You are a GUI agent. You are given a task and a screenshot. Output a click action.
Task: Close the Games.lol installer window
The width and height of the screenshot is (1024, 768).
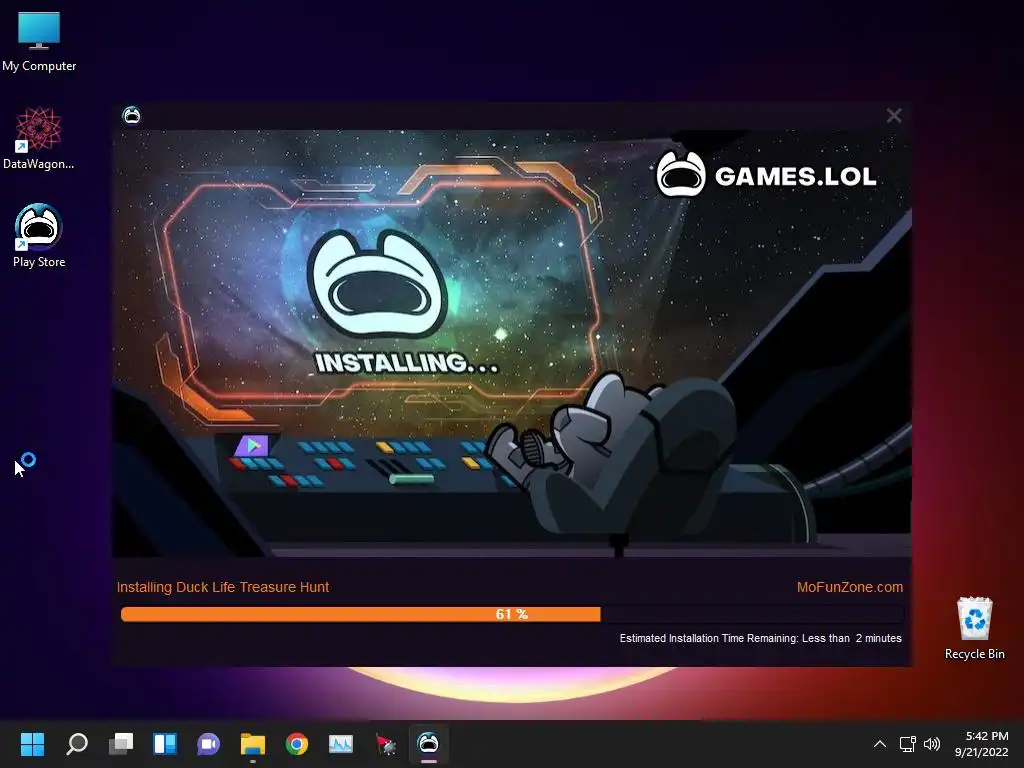pos(894,116)
